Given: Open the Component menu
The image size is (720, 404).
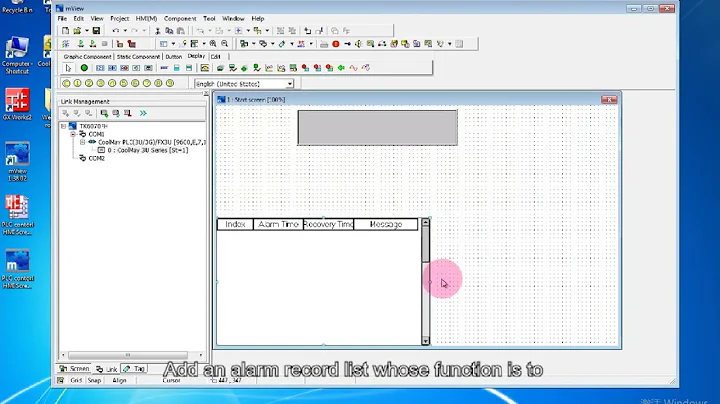Looking at the screenshot, I should [x=180, y=19].
